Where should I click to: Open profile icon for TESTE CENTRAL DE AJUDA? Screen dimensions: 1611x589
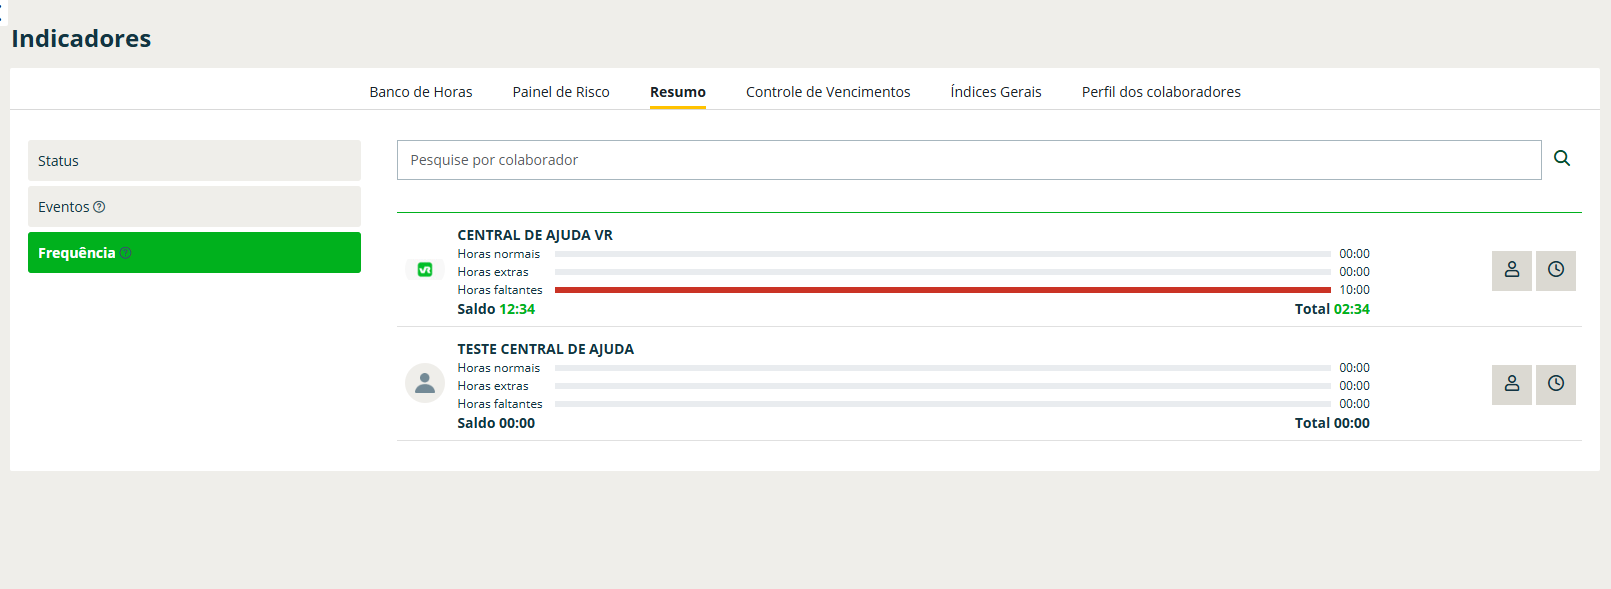click(1511, 384)
